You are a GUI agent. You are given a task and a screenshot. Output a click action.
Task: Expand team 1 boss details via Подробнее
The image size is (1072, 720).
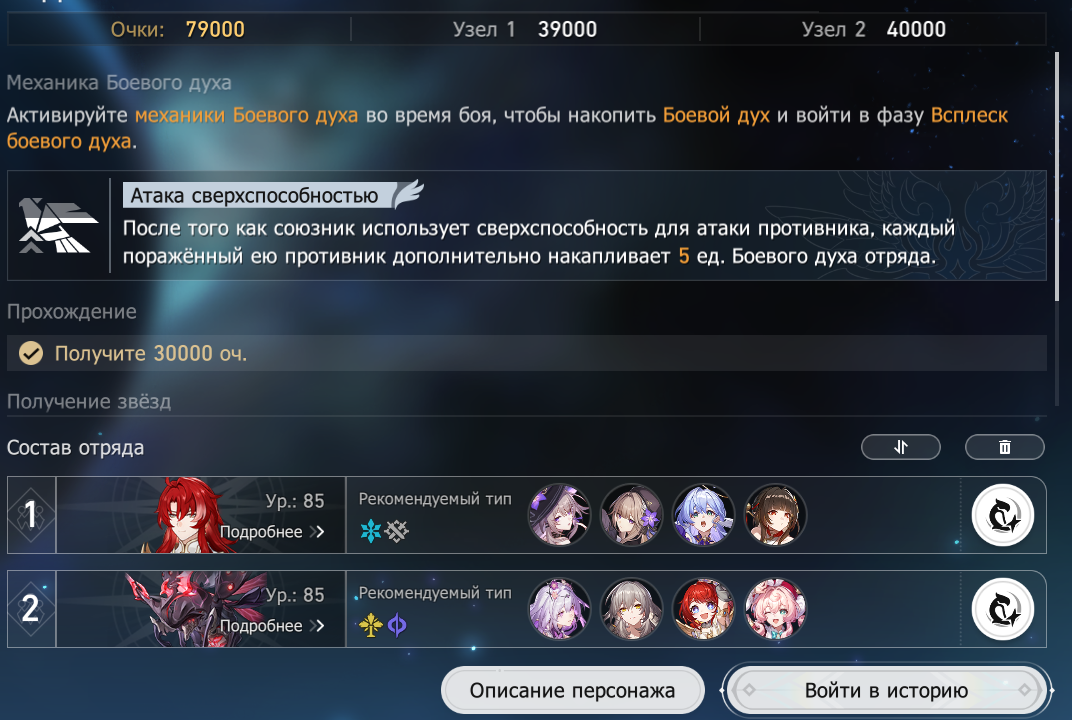[x=272, y=532]
